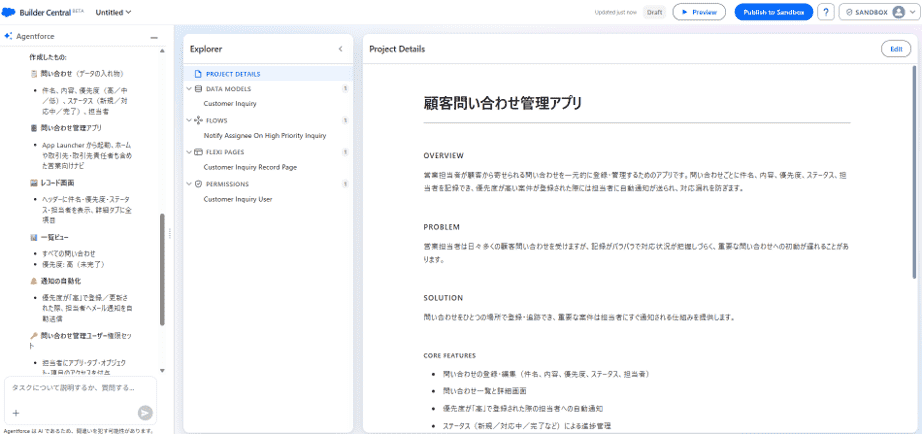Viewport: 922px width, 434px height.
Task: Click the Agentforce chat scrollbar thumb
Action: [x=162, y=269]
